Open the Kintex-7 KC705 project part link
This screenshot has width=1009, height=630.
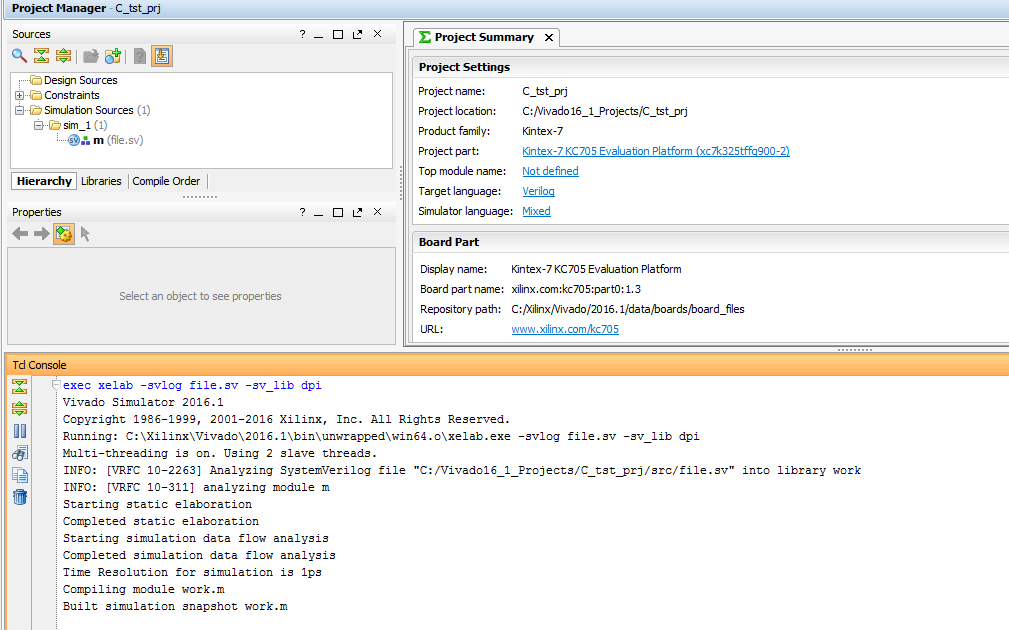[656, 151]
